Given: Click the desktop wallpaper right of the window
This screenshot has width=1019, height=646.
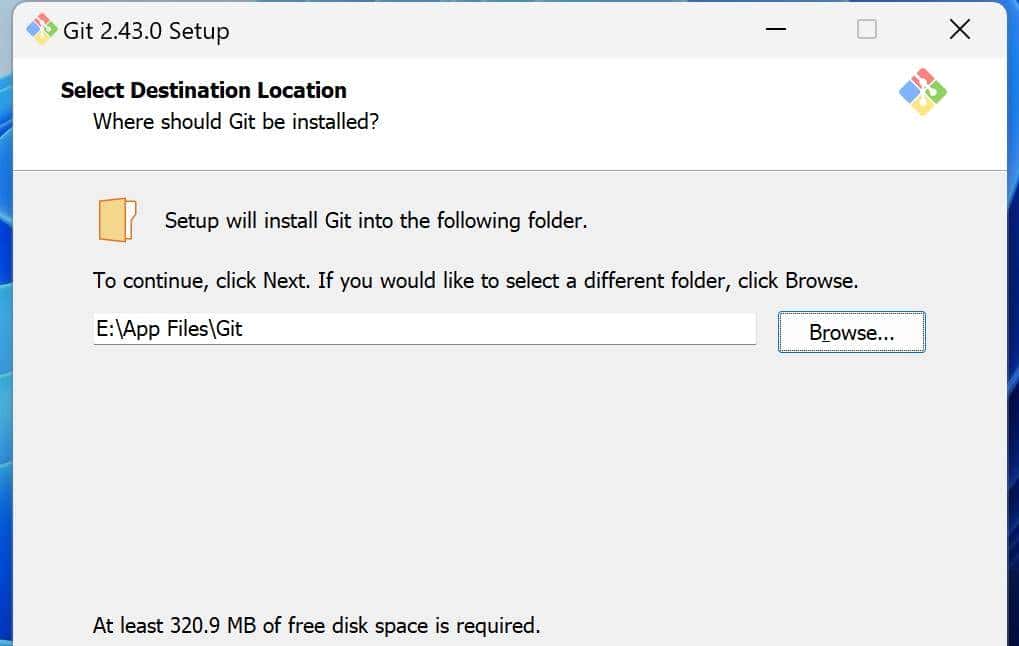Looking at the screenshot, I should pos(1013,400).
